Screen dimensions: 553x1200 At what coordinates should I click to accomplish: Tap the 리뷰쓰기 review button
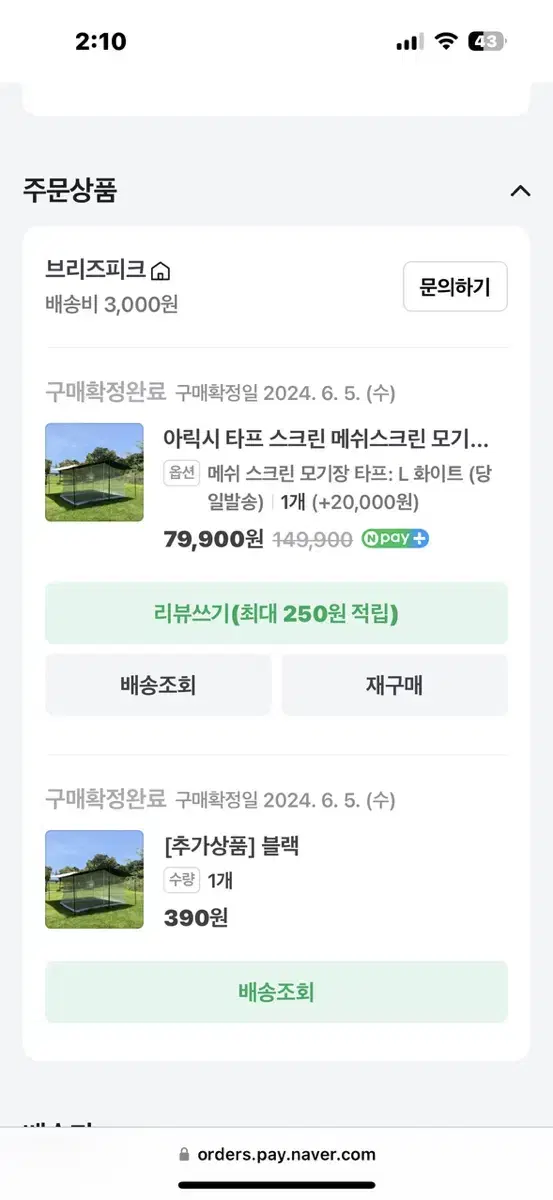point(276,613)
